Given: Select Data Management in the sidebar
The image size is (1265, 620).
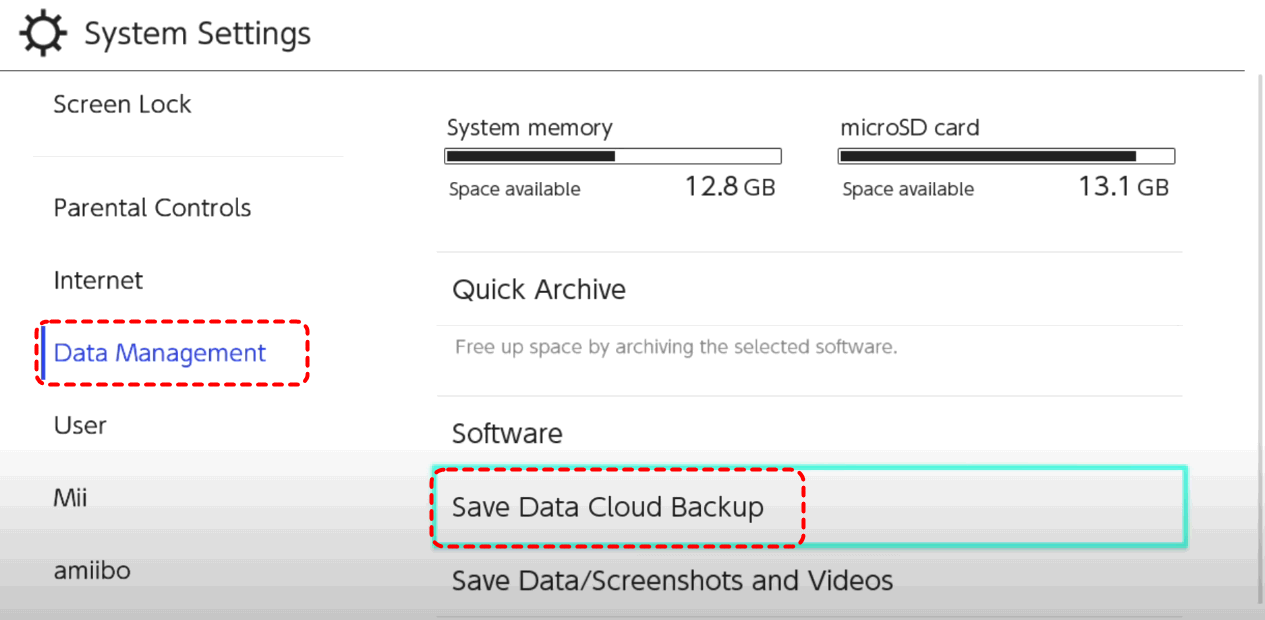Looking at the screenshot, I should (160, 353).
